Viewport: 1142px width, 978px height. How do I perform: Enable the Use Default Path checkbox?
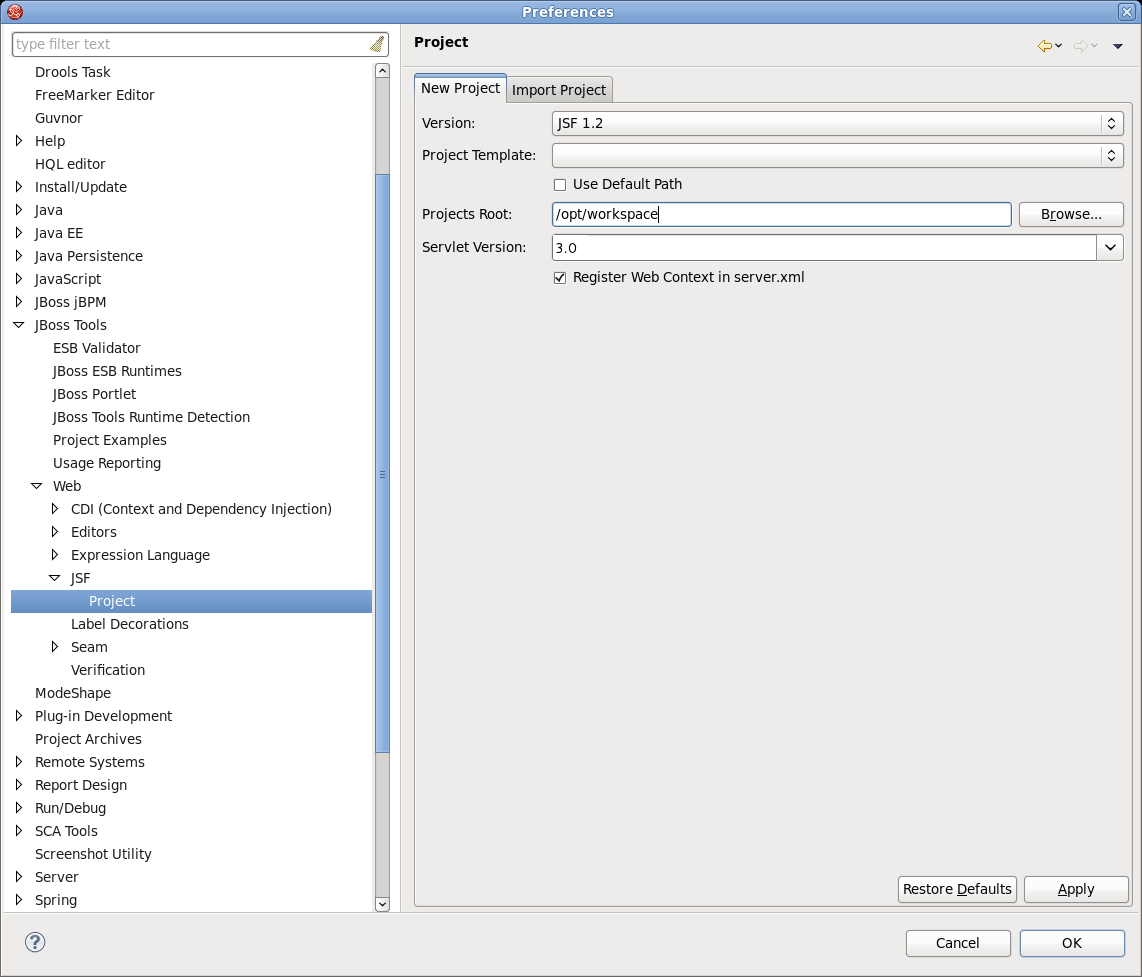pos(560,184)
